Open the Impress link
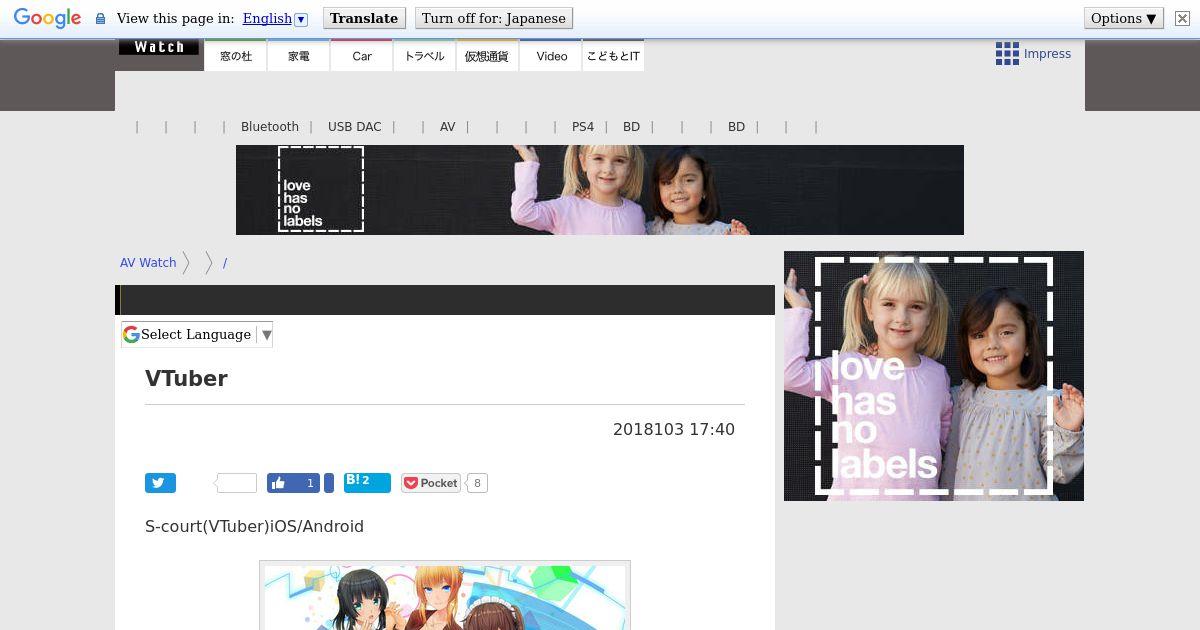This screenshot has width=1200, height=630. [x=1047, y=54]
